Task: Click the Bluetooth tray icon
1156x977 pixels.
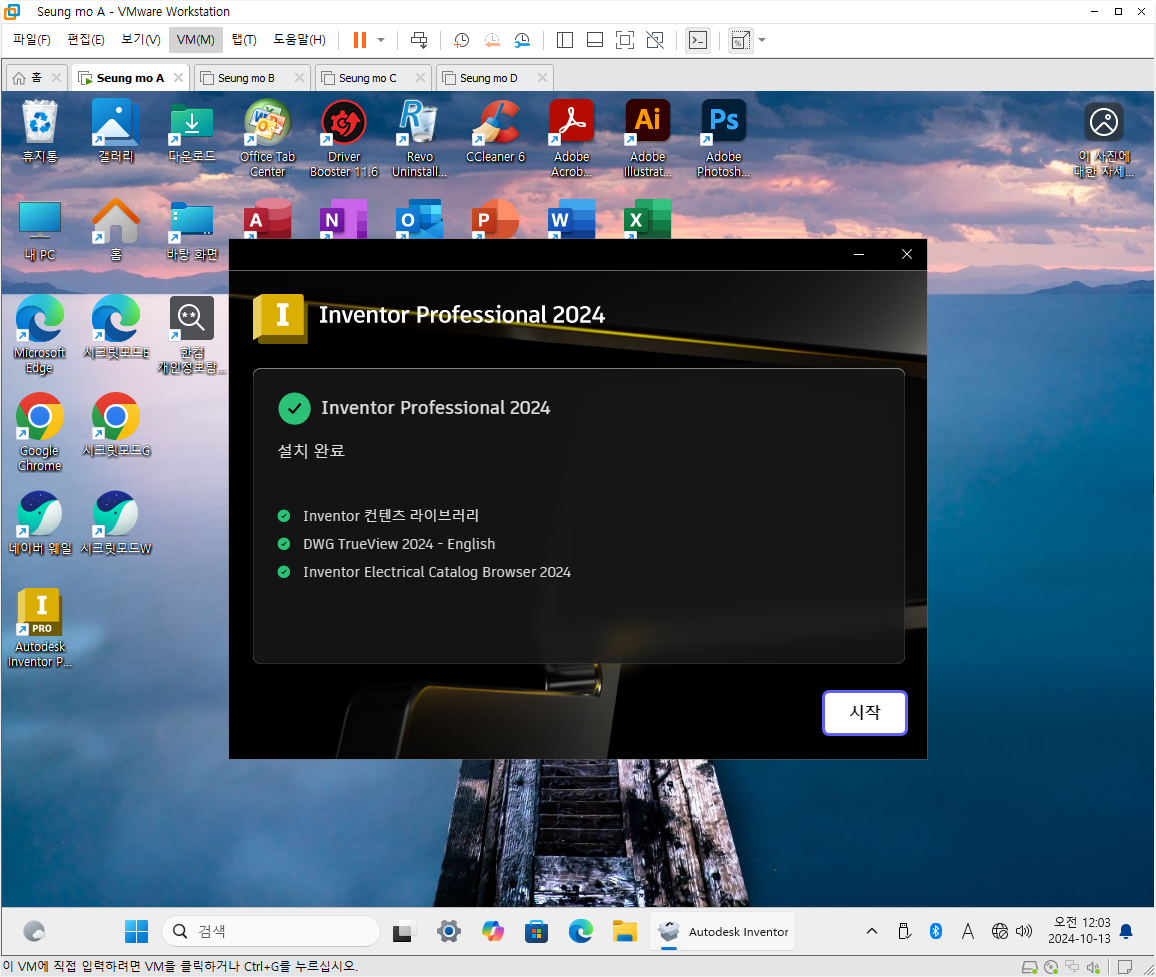Action: click(x=936, y=931)
